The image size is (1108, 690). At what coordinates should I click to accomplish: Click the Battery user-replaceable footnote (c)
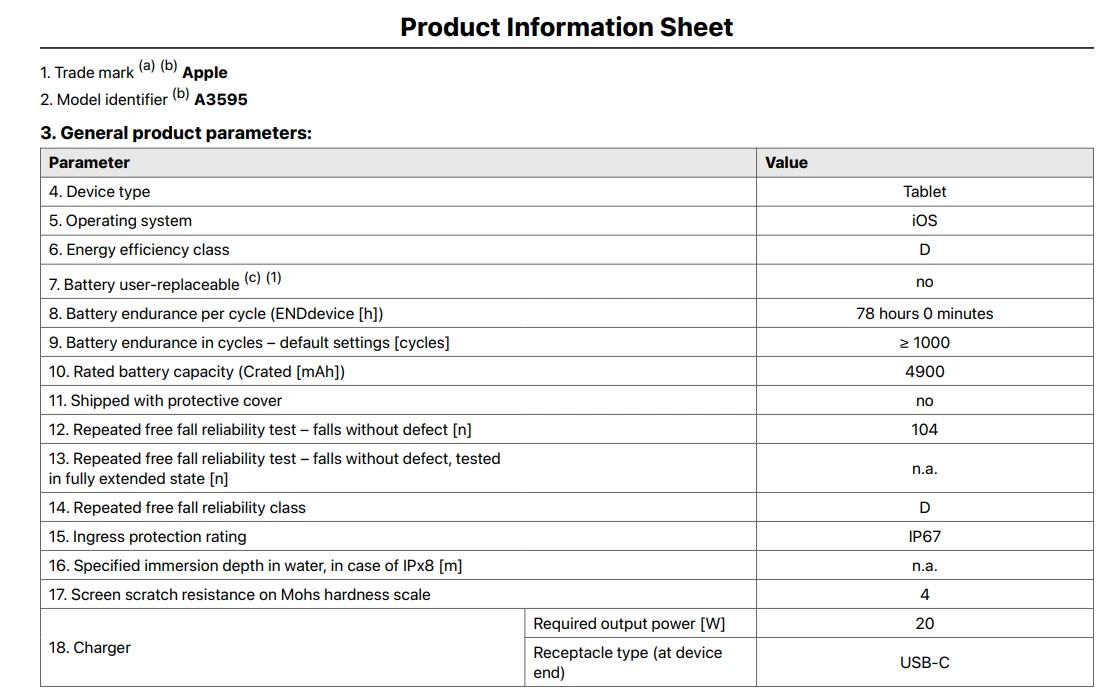[x=252, y=277]
